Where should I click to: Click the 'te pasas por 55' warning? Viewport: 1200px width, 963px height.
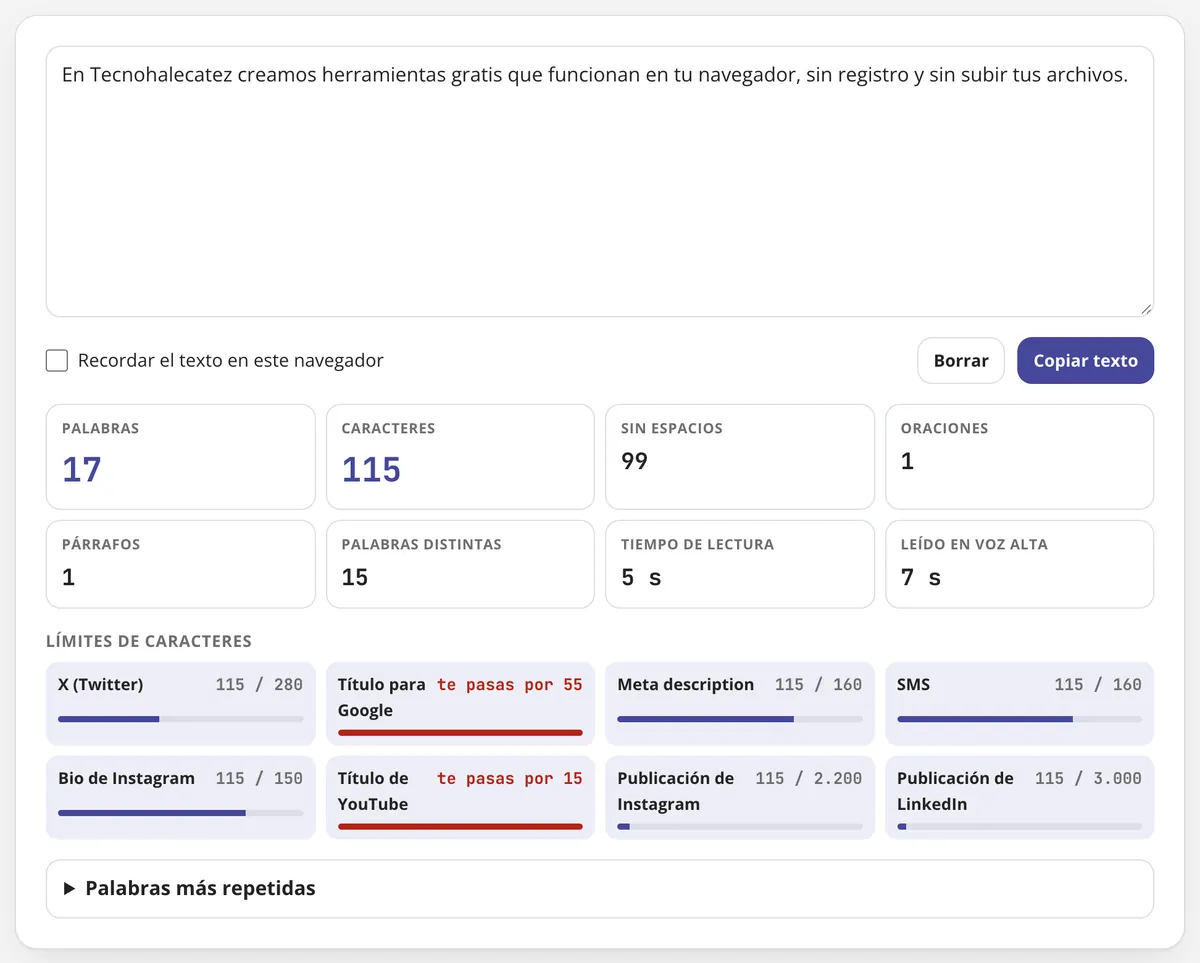(510, 685)
